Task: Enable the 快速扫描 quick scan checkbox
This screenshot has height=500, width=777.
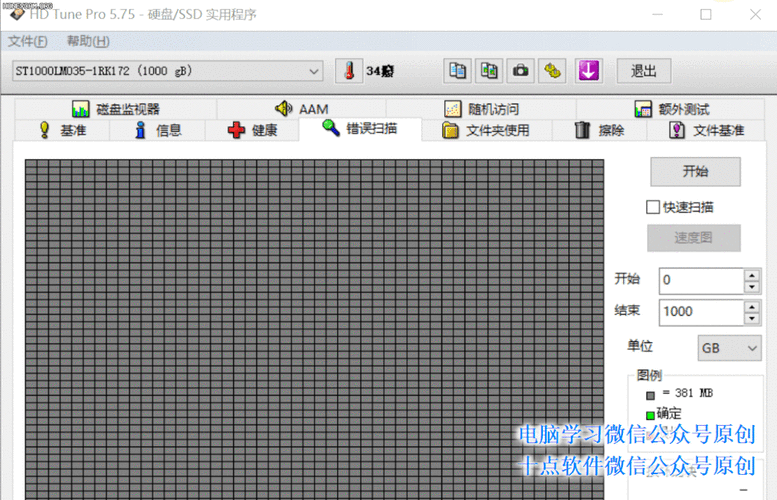Action: [653, 207]
